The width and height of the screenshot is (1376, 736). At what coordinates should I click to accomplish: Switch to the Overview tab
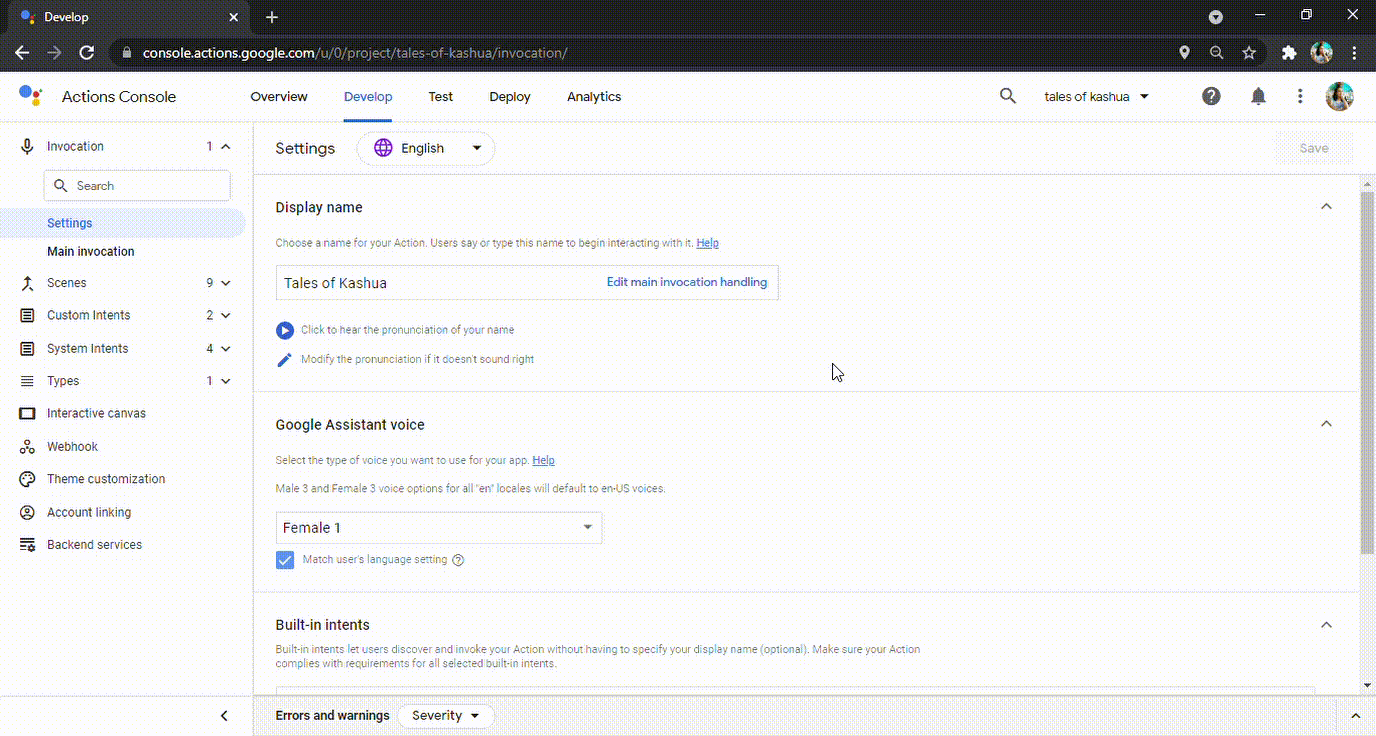[279, 97]
